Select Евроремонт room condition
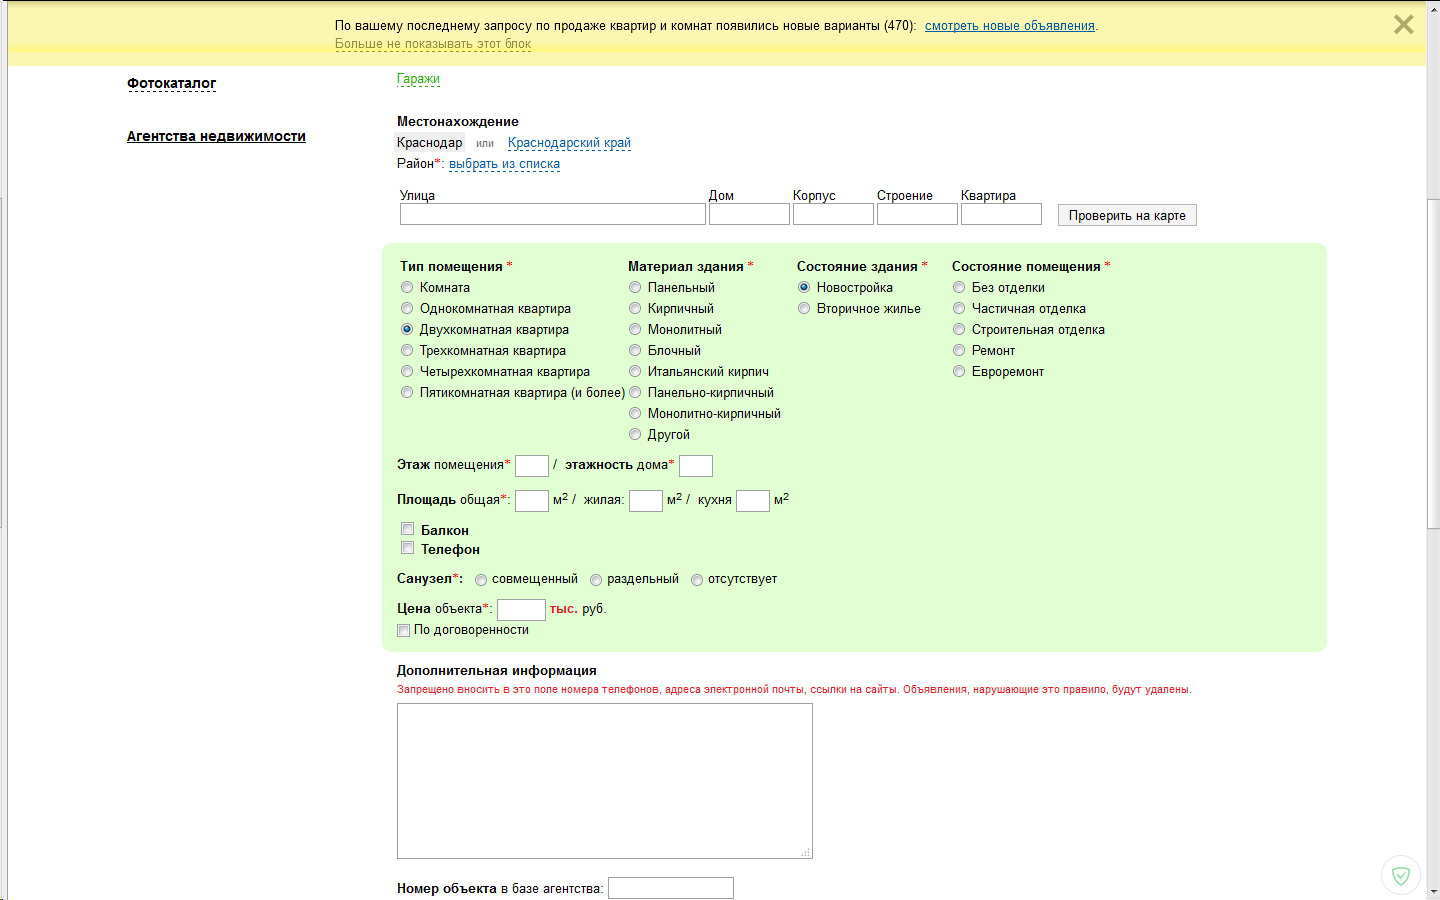The height and width of the screenshot is (900, 1440). coord(959,371)
